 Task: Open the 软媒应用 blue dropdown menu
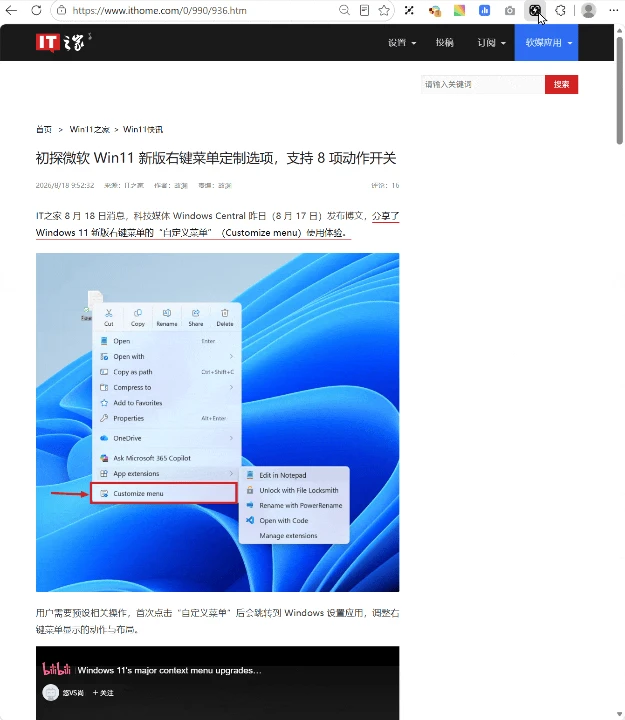pyautogui.click(x=546, y=43)
